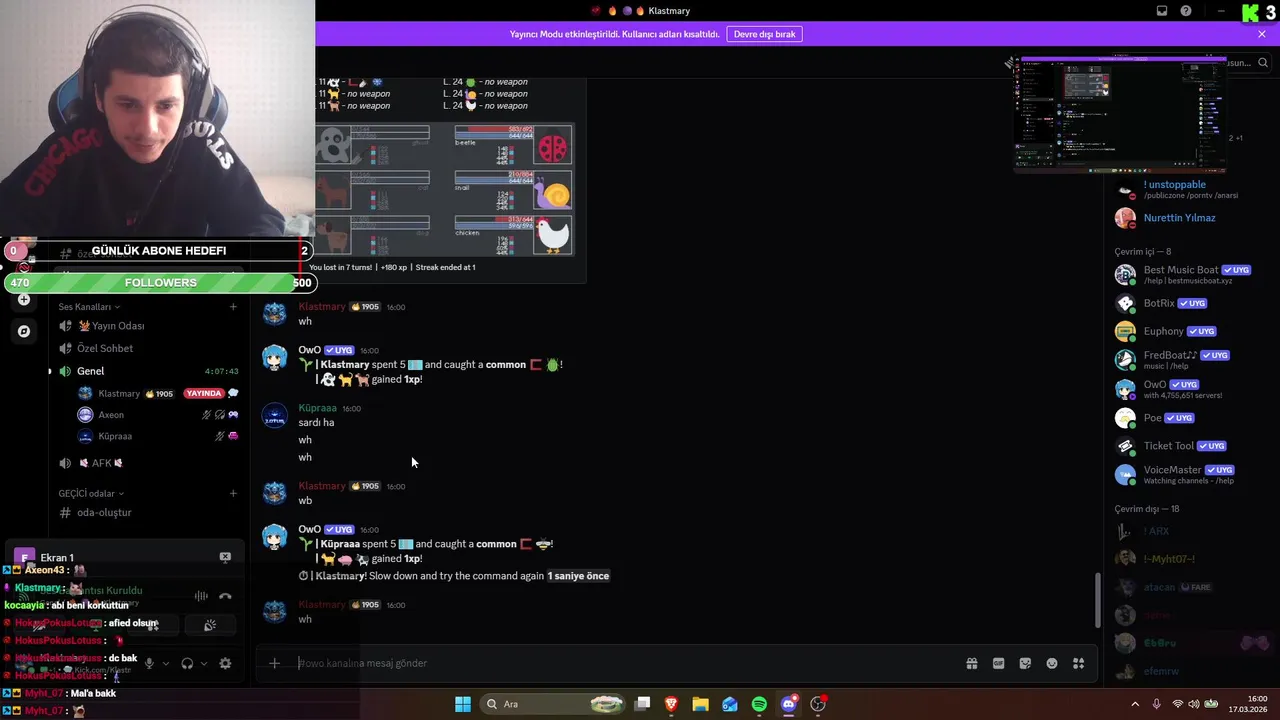Viewport: 1280px width, 720px height.
Task: Open the GIF picker
Action: click(998, 663)
